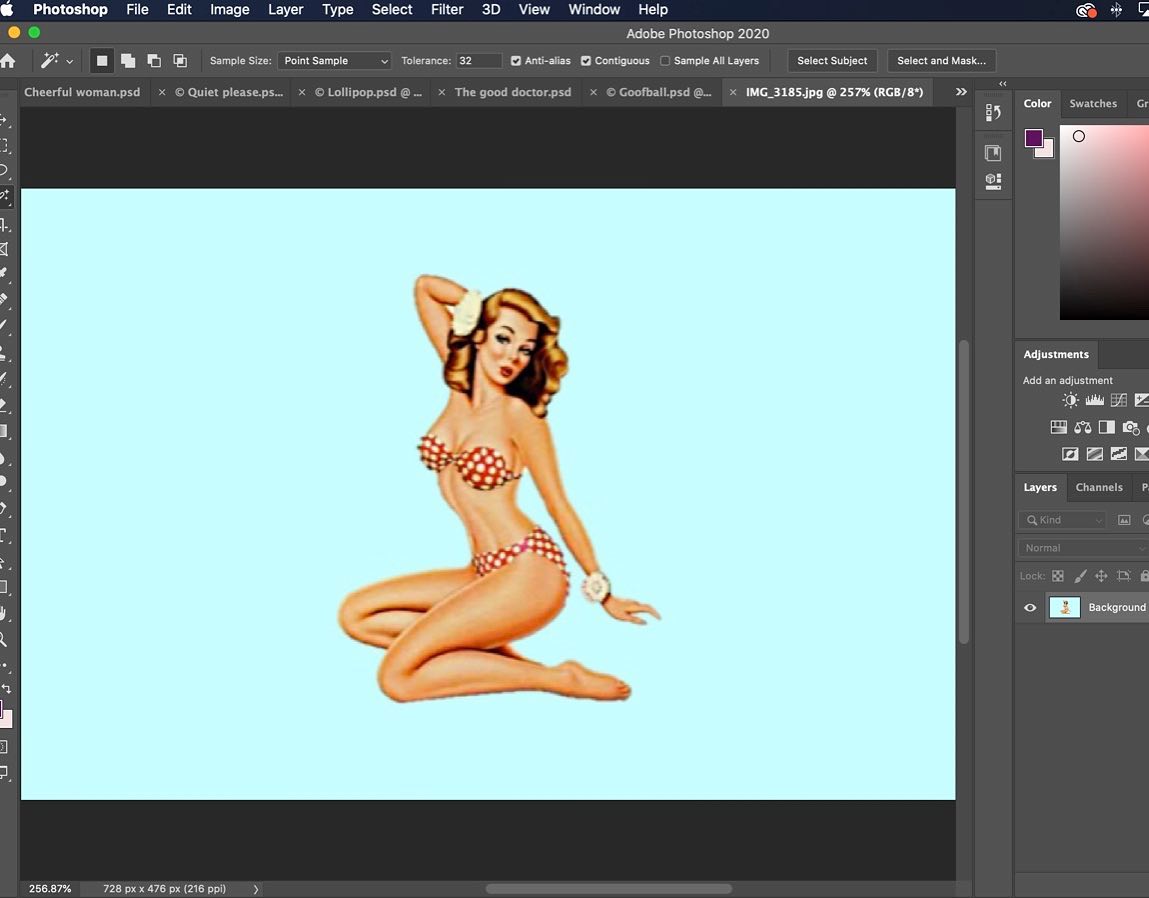
Task: Add a Levels adjustment
Action: pos(1095,400)
